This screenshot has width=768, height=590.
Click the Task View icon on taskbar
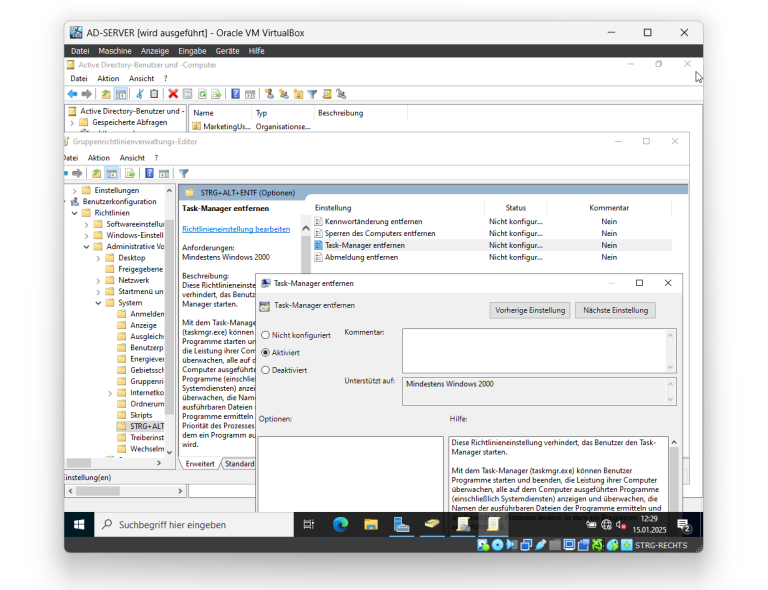coord(309,525)
